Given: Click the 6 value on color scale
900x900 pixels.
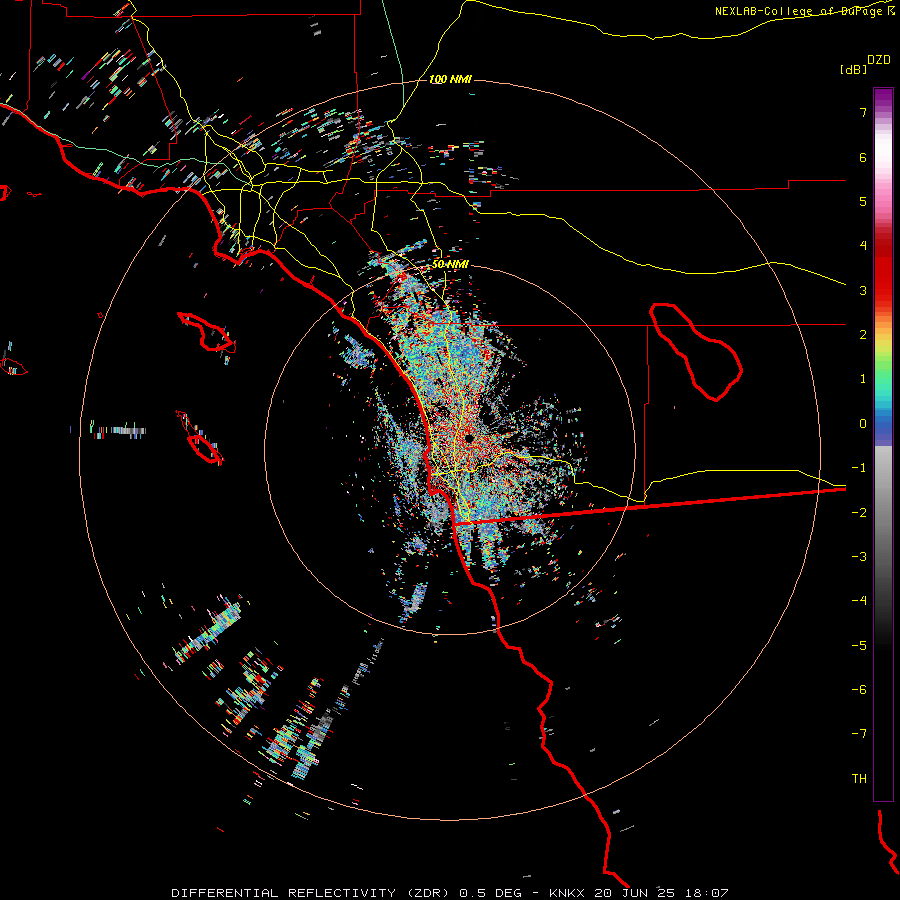Looking at the screenshot, I should point(863,157).
